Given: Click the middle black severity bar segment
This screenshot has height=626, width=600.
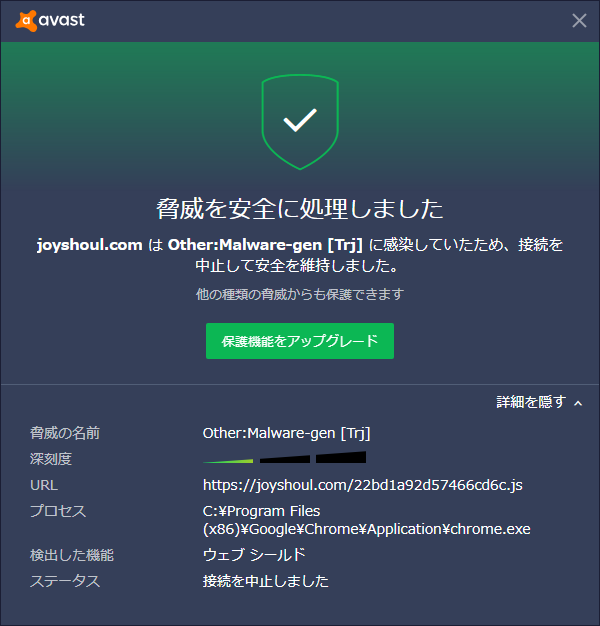Looking at the screenshot, I should click(285, 459).
